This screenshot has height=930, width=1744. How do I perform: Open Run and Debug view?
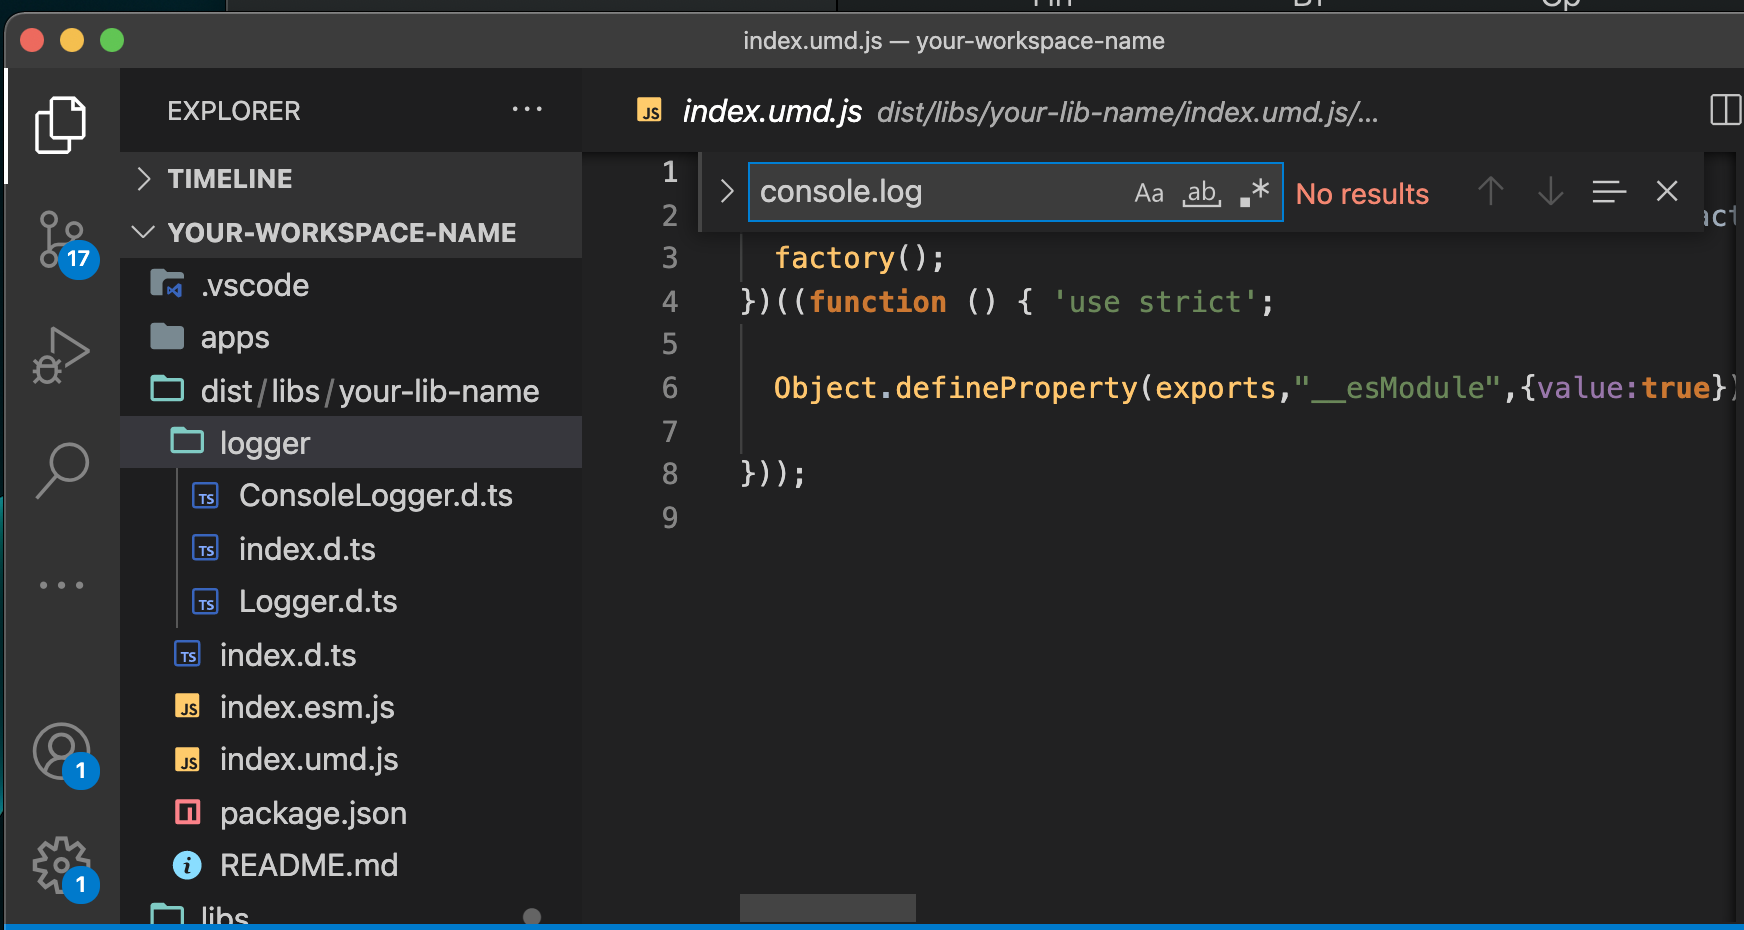[61, 355]
